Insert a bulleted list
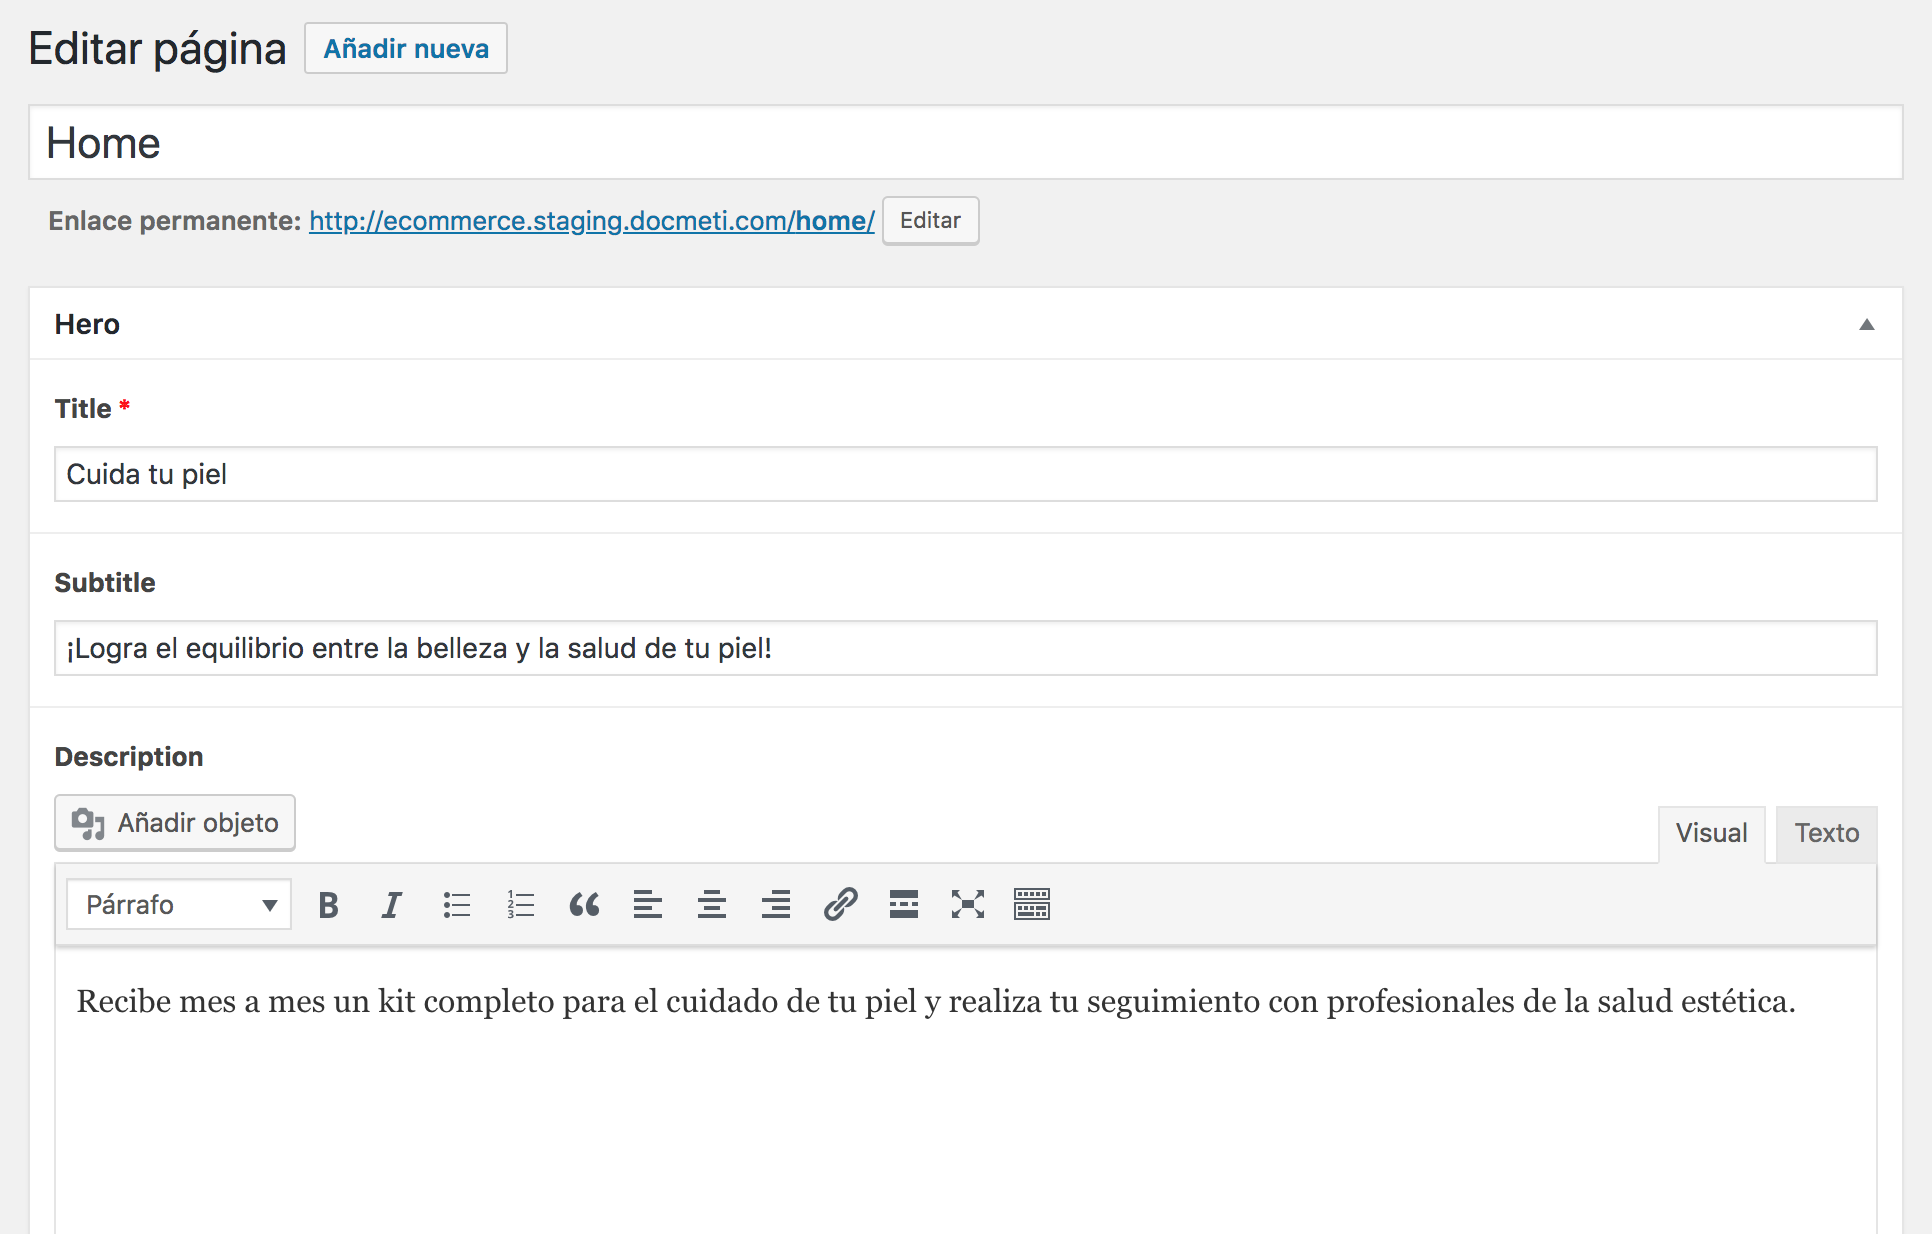Image resolution: width=1932 pixels, height=1234 pixels. click(x=456, y=905)
